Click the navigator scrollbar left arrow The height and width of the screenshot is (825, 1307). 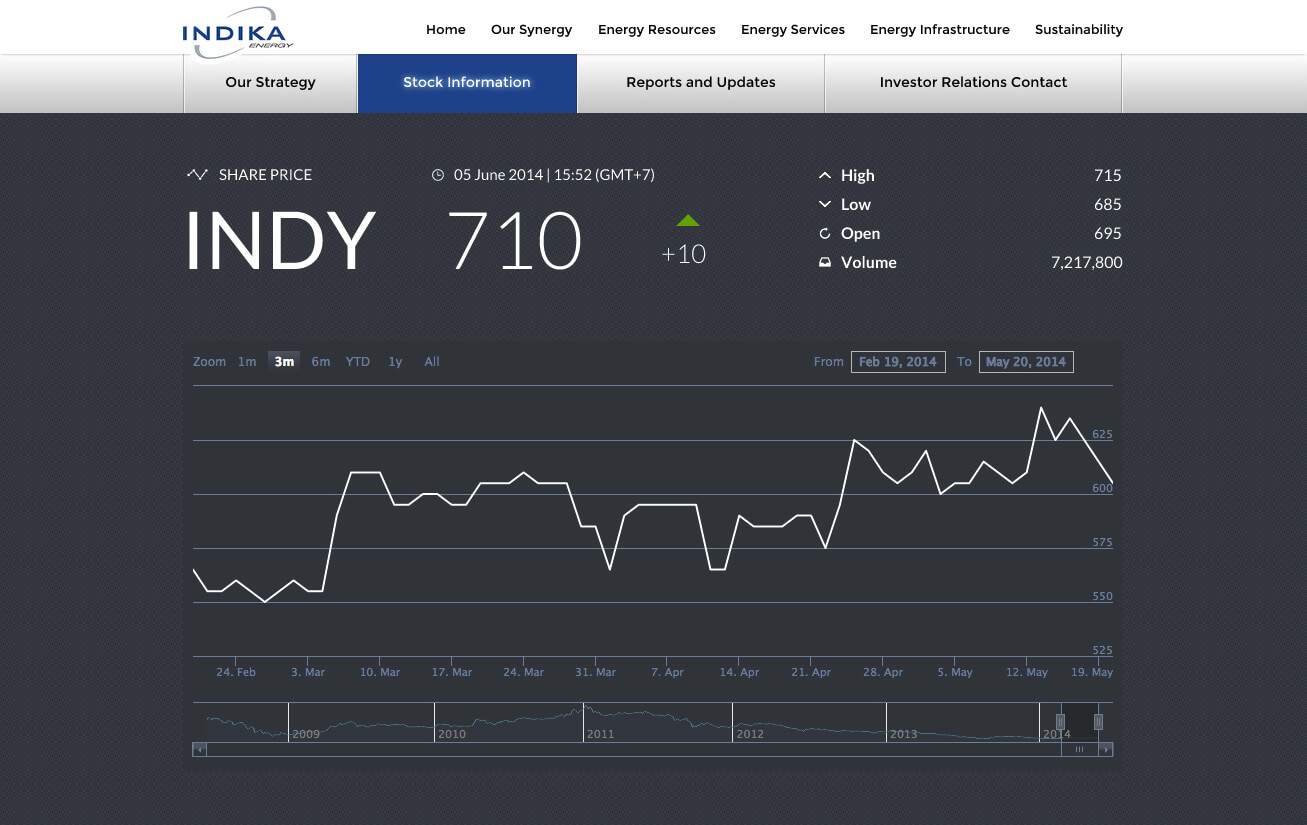(200, 748)
